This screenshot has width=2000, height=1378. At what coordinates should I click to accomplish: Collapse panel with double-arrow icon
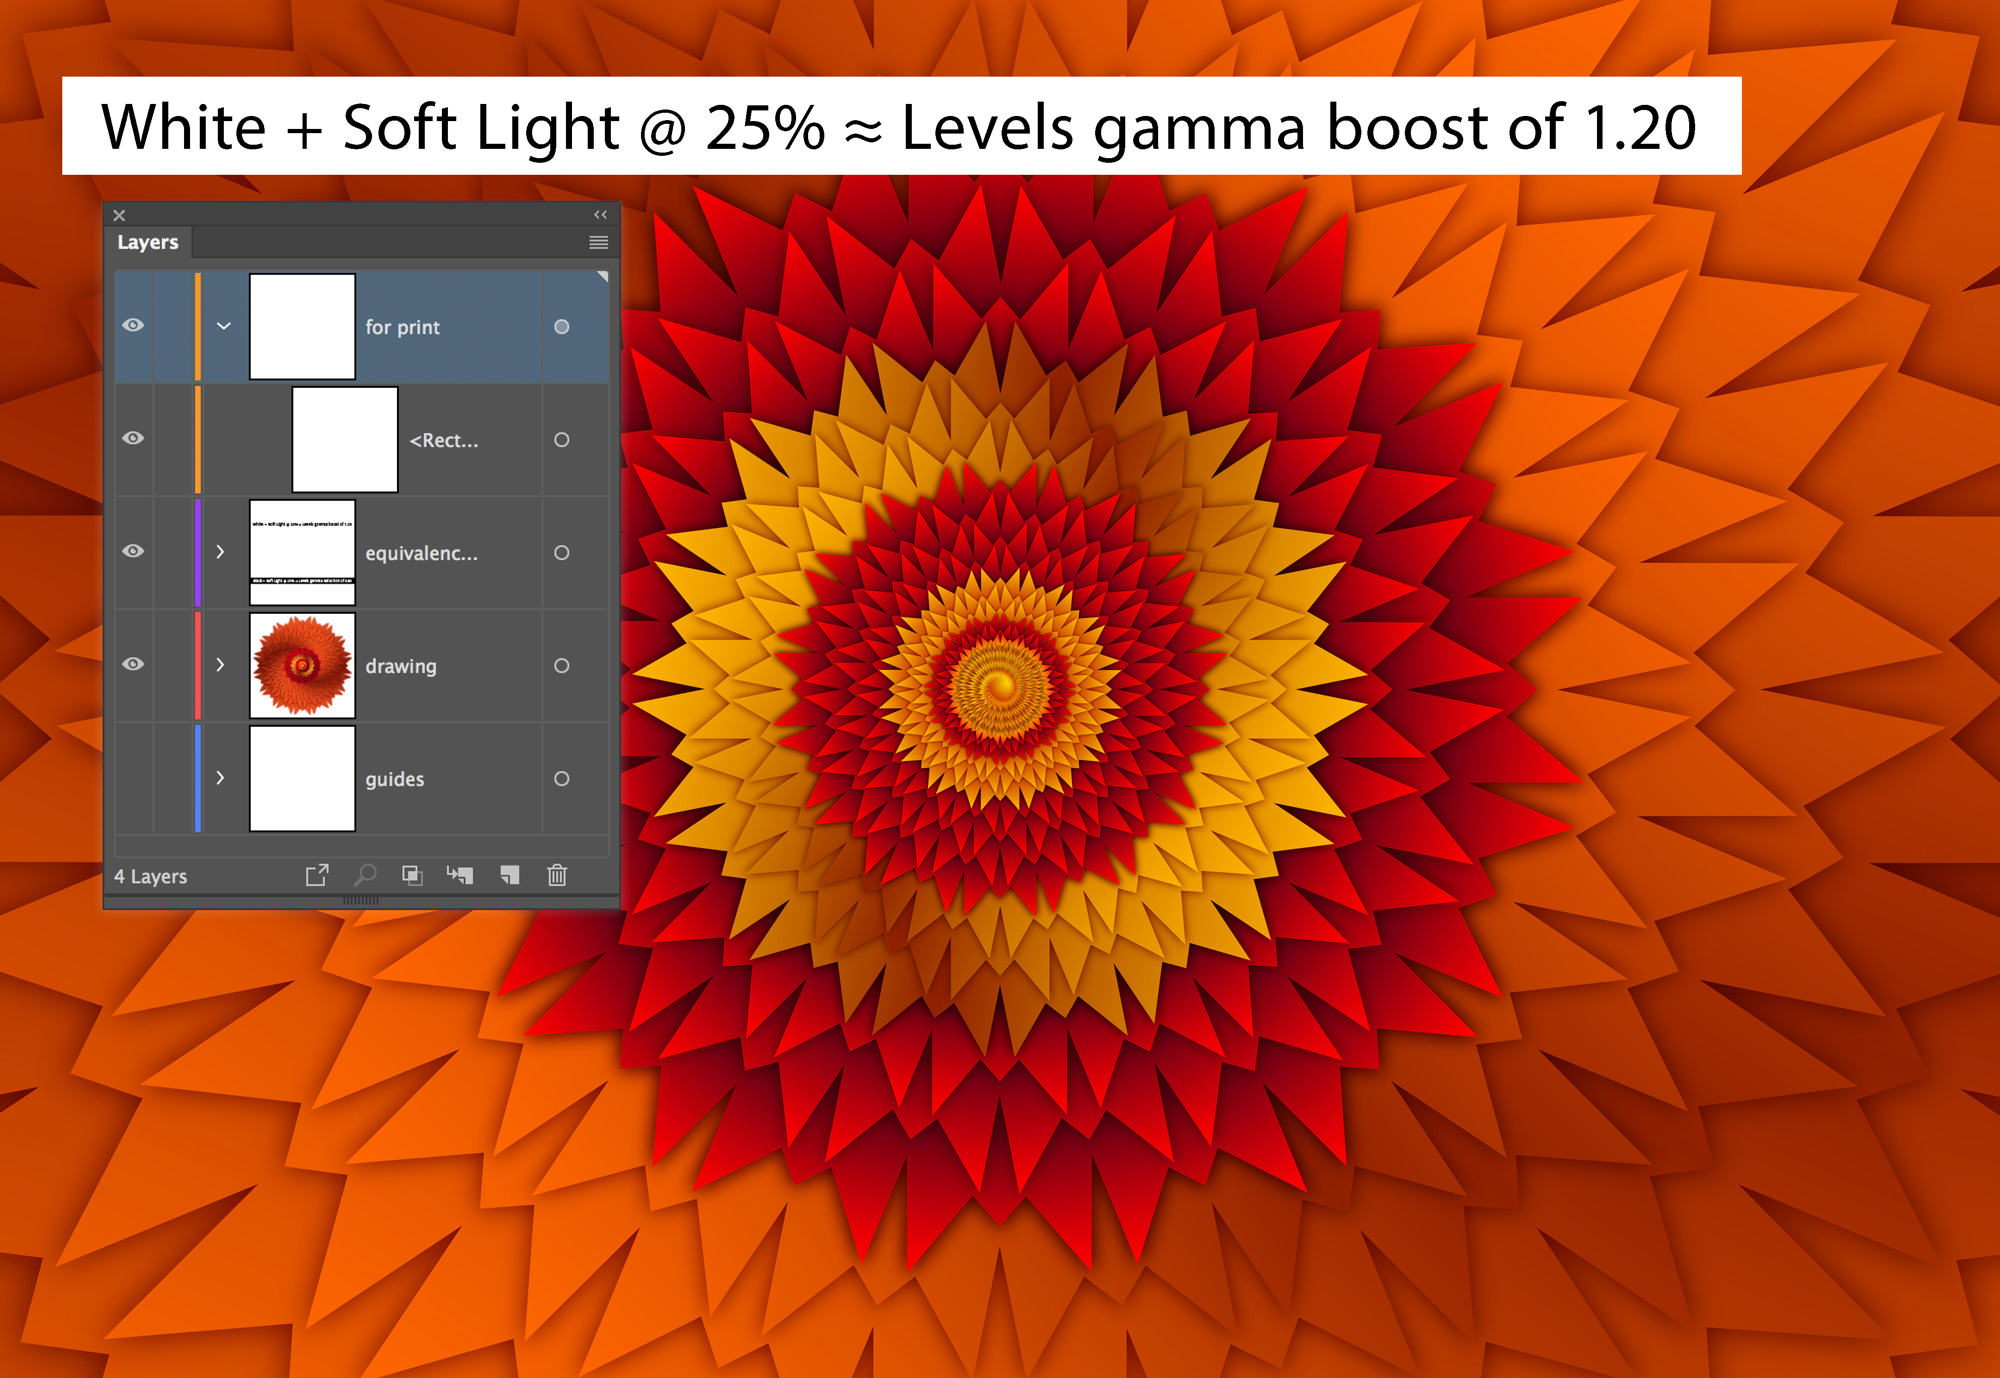tap(600, 215)
